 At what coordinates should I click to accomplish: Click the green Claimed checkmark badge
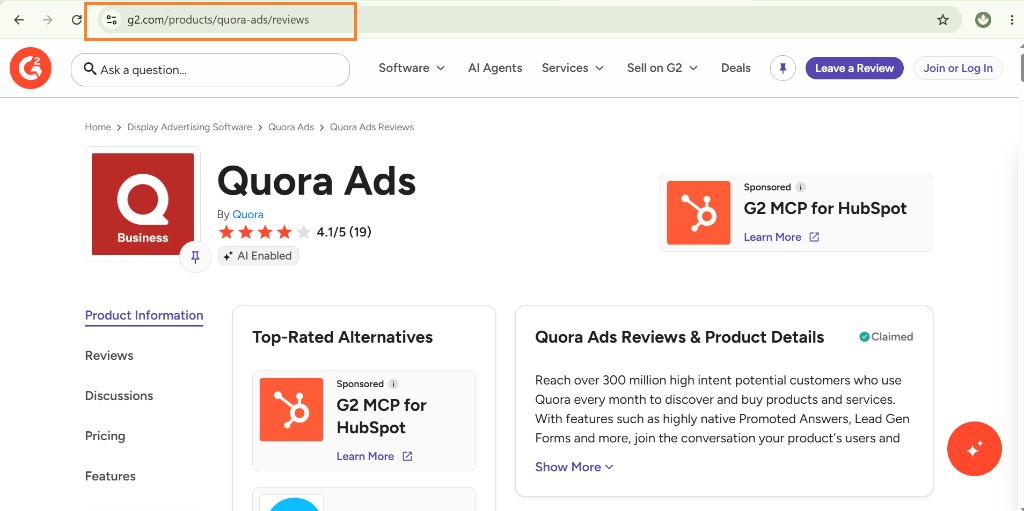pos(865,337)
